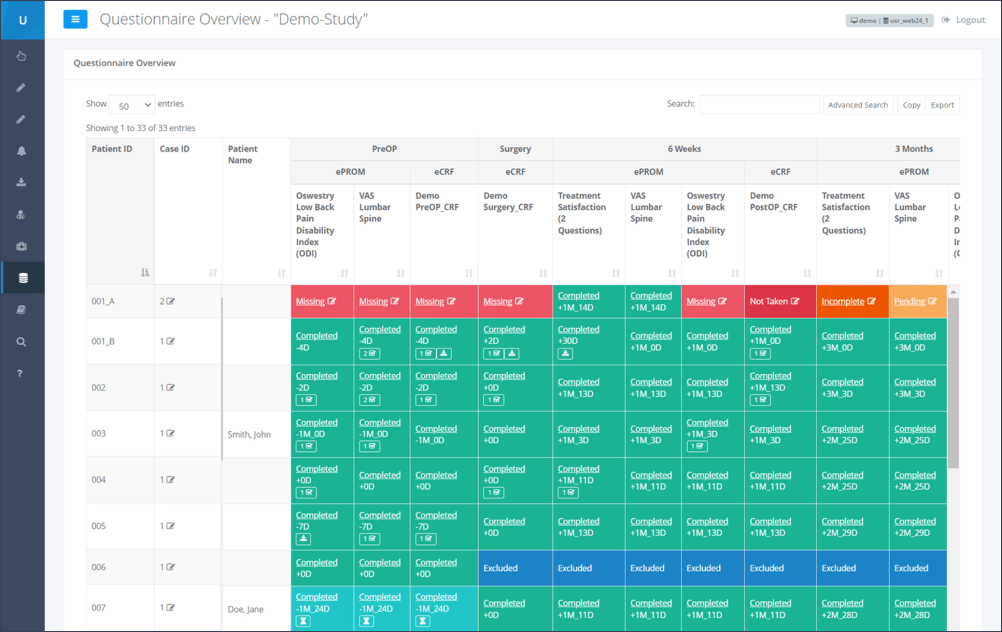This screenshot has width=1002, height=632.
Task: Click edit icon on the Not Taken cell
Action: tap(797, 301)
